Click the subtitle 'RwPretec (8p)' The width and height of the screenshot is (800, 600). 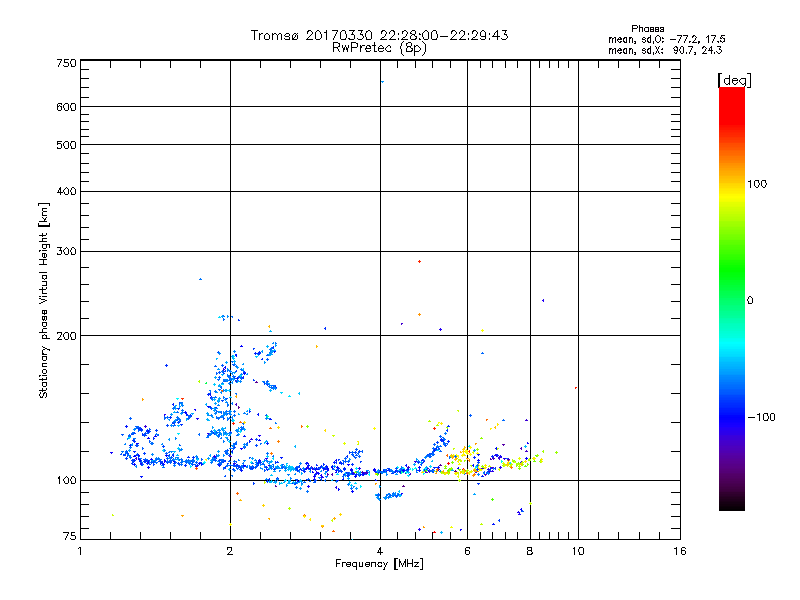coord(379,48)
